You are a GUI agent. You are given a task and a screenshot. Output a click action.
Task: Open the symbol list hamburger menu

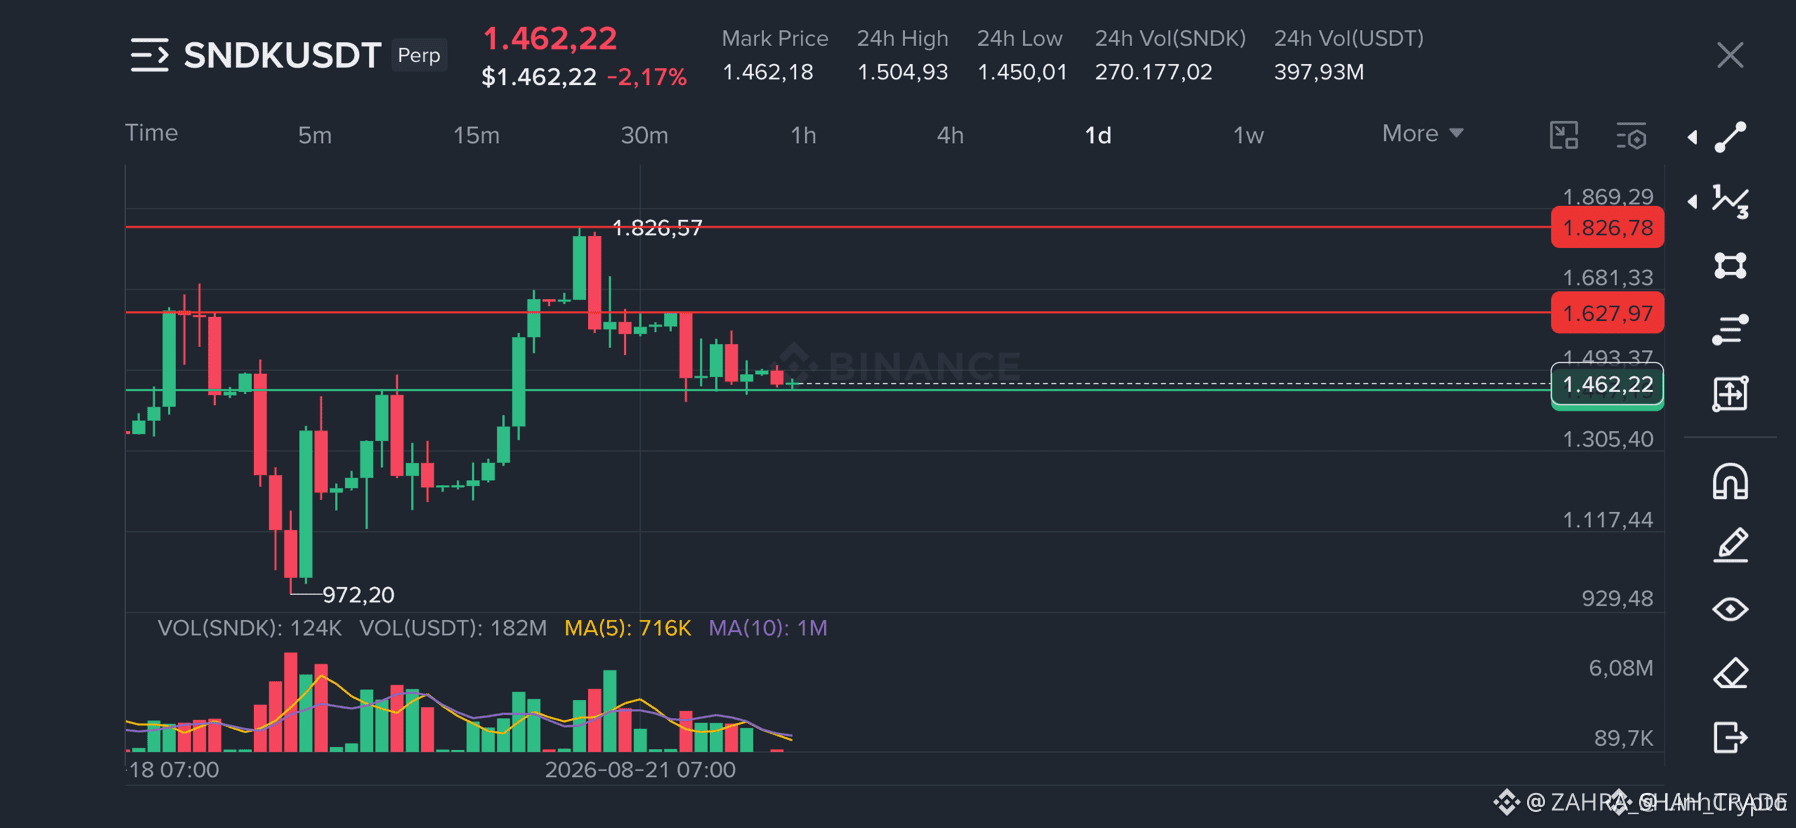(x=150, y=55)
